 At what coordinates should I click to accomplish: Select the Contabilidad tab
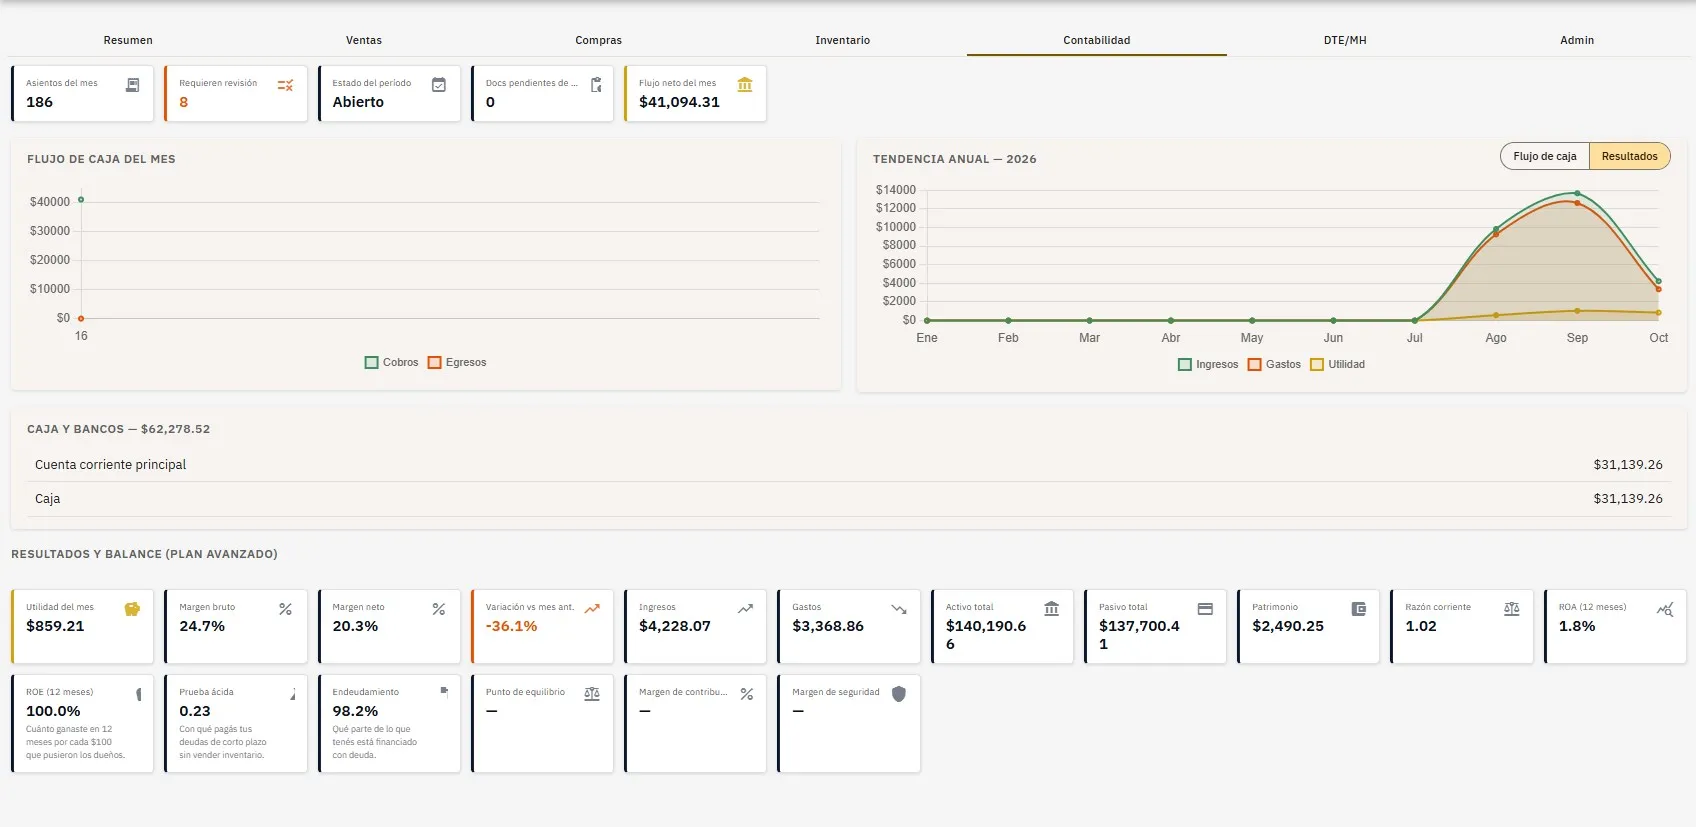click(x=1096, y=40)
